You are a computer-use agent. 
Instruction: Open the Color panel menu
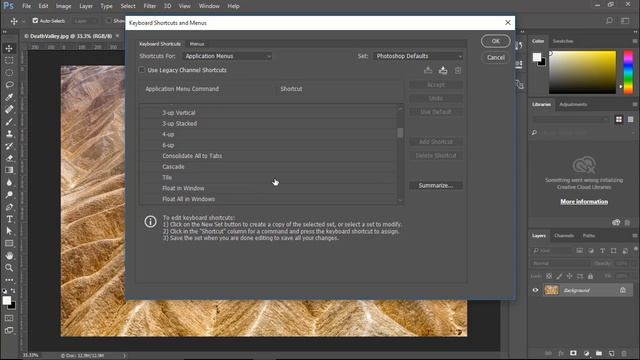coord(635,41)
